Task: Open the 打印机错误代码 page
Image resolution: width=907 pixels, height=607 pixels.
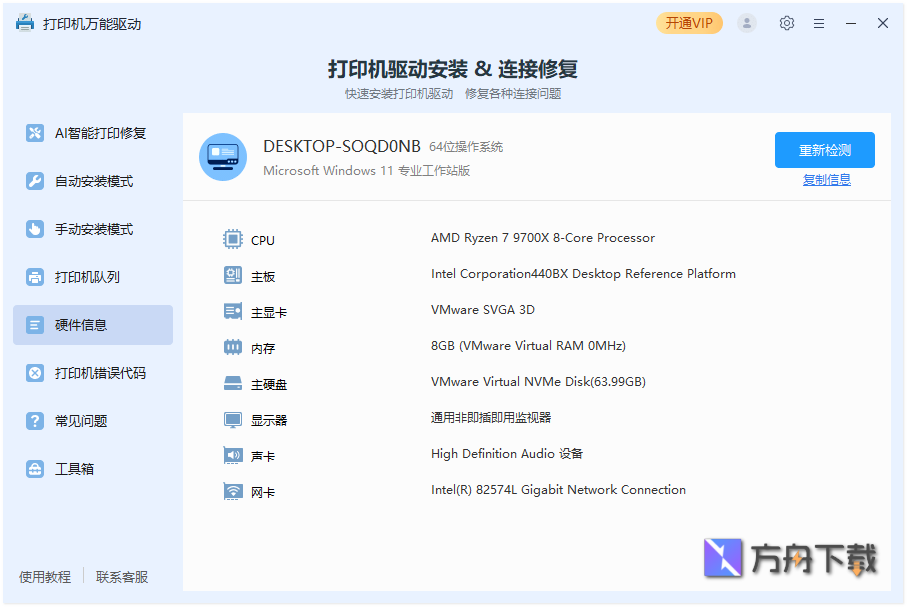Action: [93, 373]
